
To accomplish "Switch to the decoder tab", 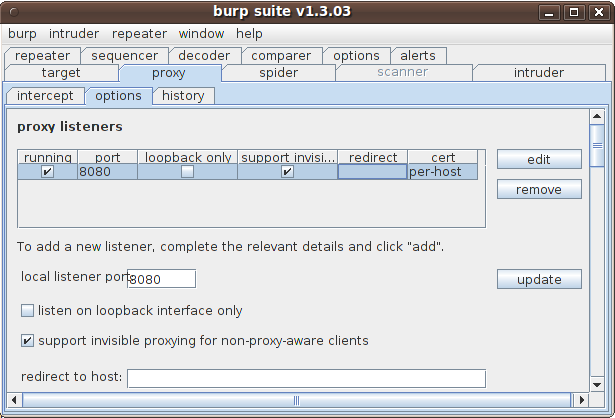I will pyautogui.click(x=204, y=56).
